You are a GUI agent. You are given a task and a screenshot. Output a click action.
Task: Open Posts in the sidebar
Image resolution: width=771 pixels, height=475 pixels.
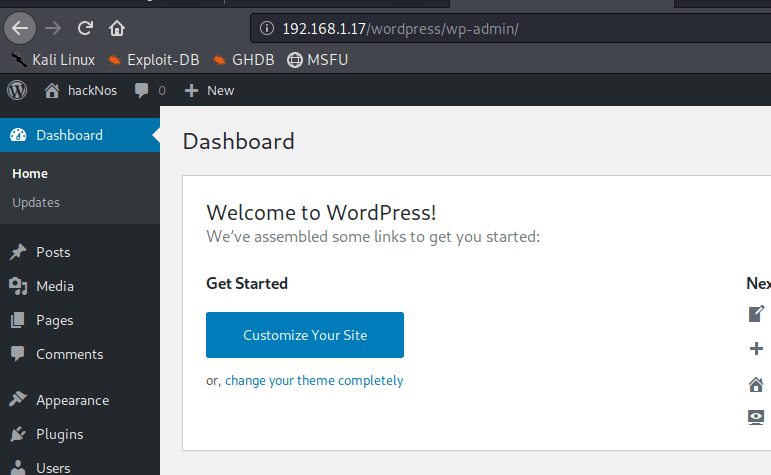point(80,252)
